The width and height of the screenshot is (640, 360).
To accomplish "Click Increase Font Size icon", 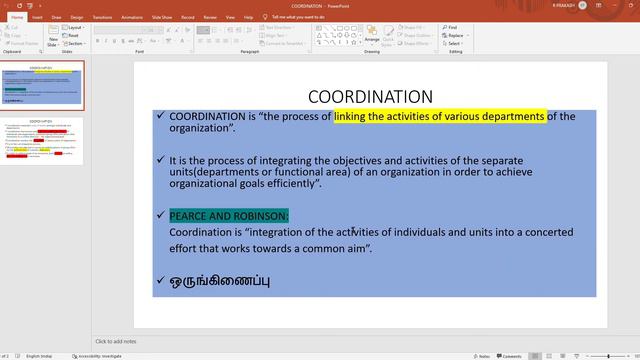I will pyautogui.click(x=169, y=30).
